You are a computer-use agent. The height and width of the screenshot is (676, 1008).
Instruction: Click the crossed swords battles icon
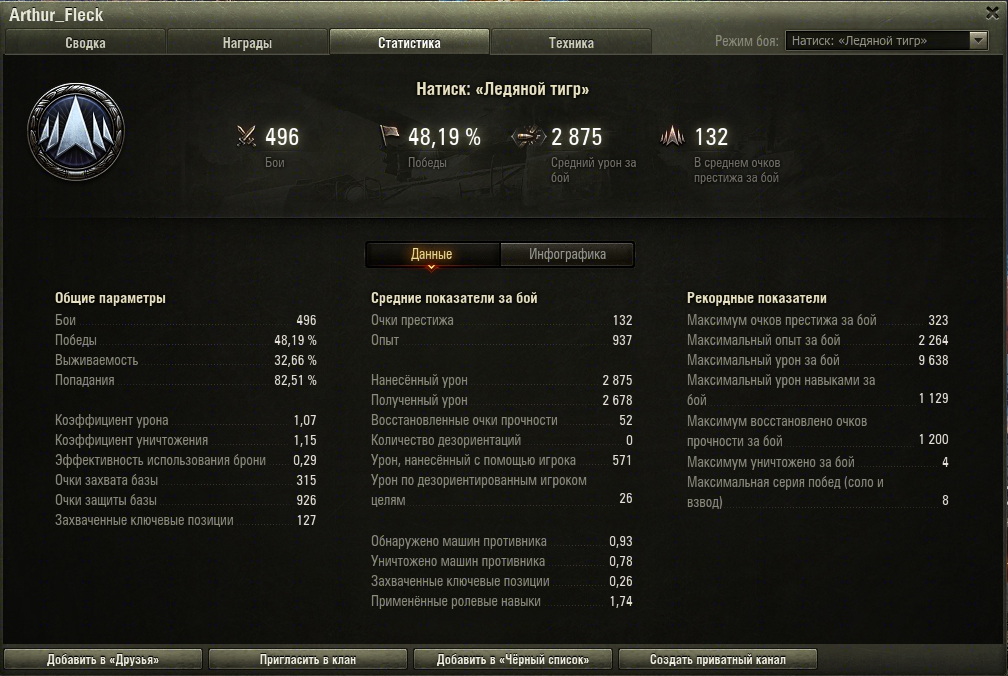246,136
